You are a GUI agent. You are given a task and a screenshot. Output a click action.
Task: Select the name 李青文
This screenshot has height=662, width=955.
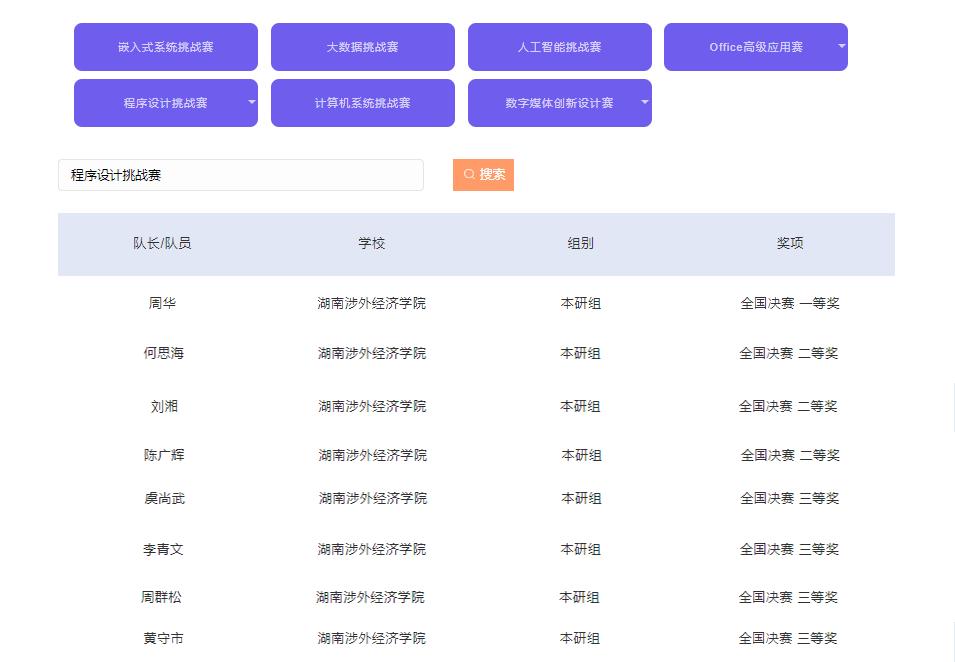(x=163, y=549)
